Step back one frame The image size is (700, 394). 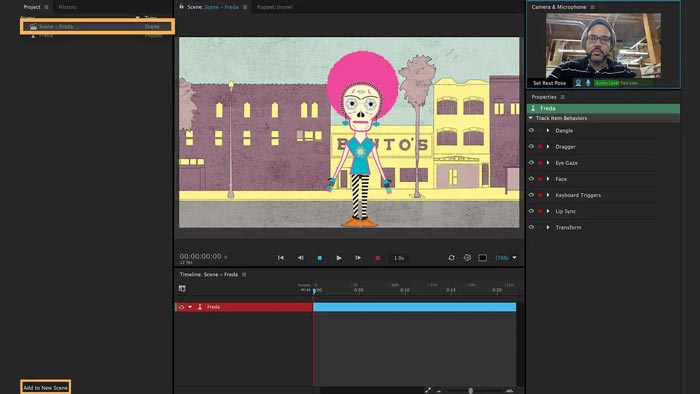[300, 258]
